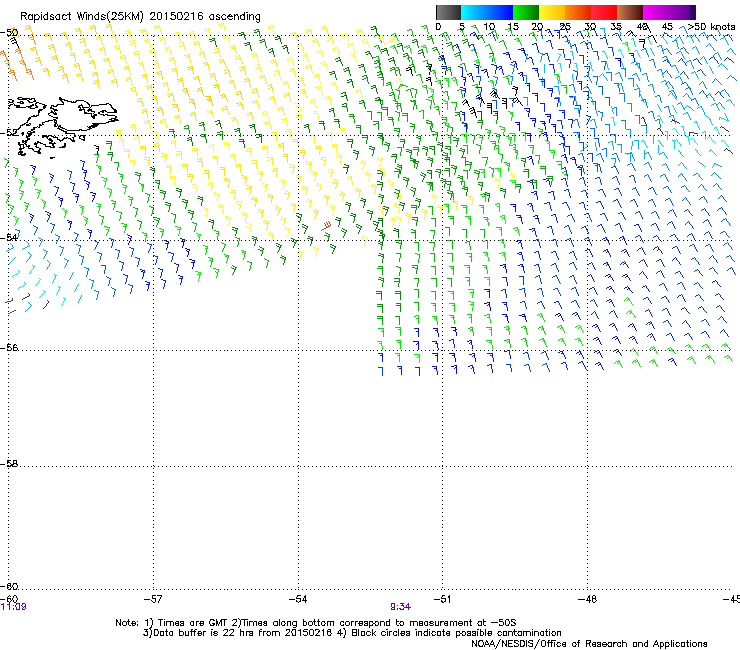The width and height of the screenshot is (740, 650).
Task: Click the green 15-20 knots legend segment
Action: 526,12
